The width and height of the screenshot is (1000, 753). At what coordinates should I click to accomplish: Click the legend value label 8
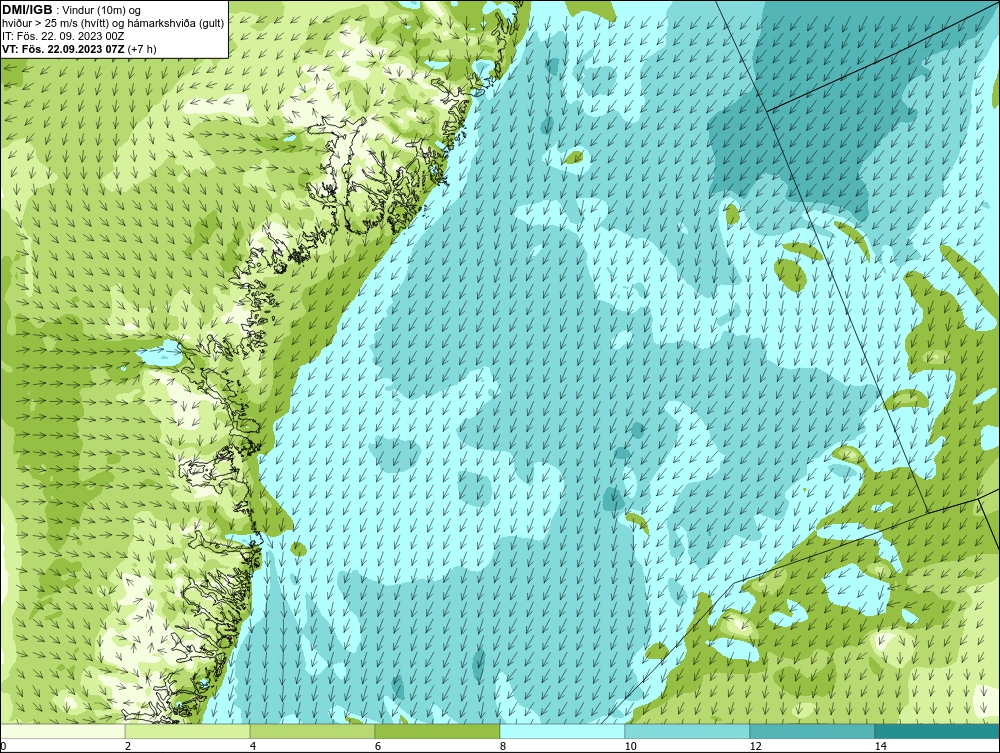(x=503, y=746)
